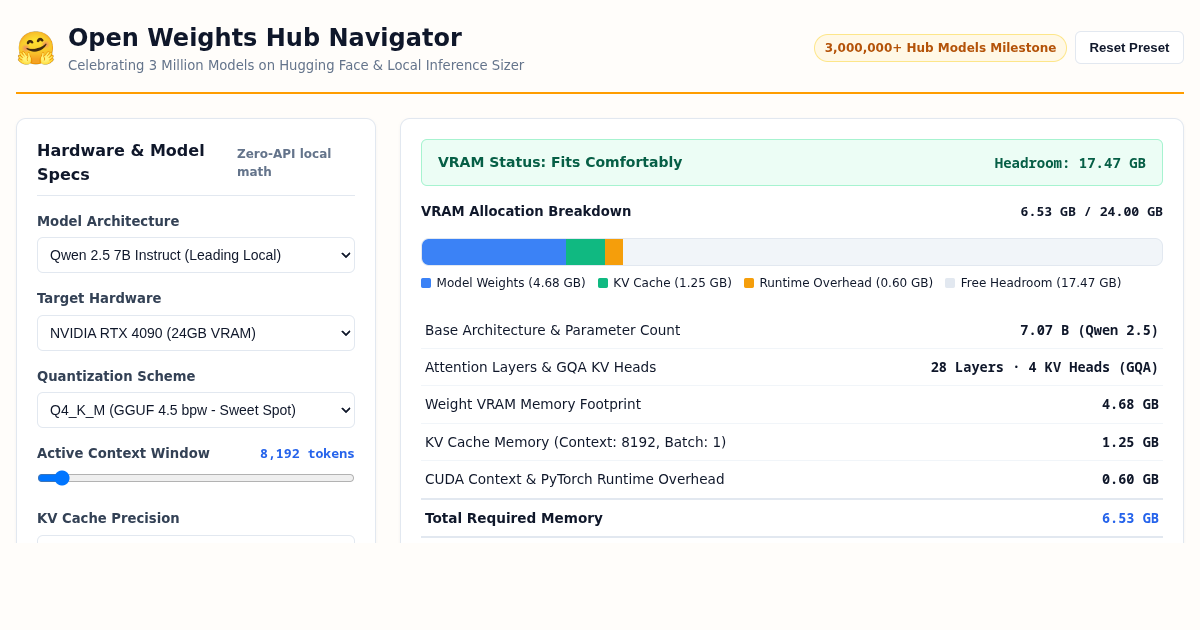
Task: Open the Quantization Scheme dropdown
Action: [x=196, y=410]
